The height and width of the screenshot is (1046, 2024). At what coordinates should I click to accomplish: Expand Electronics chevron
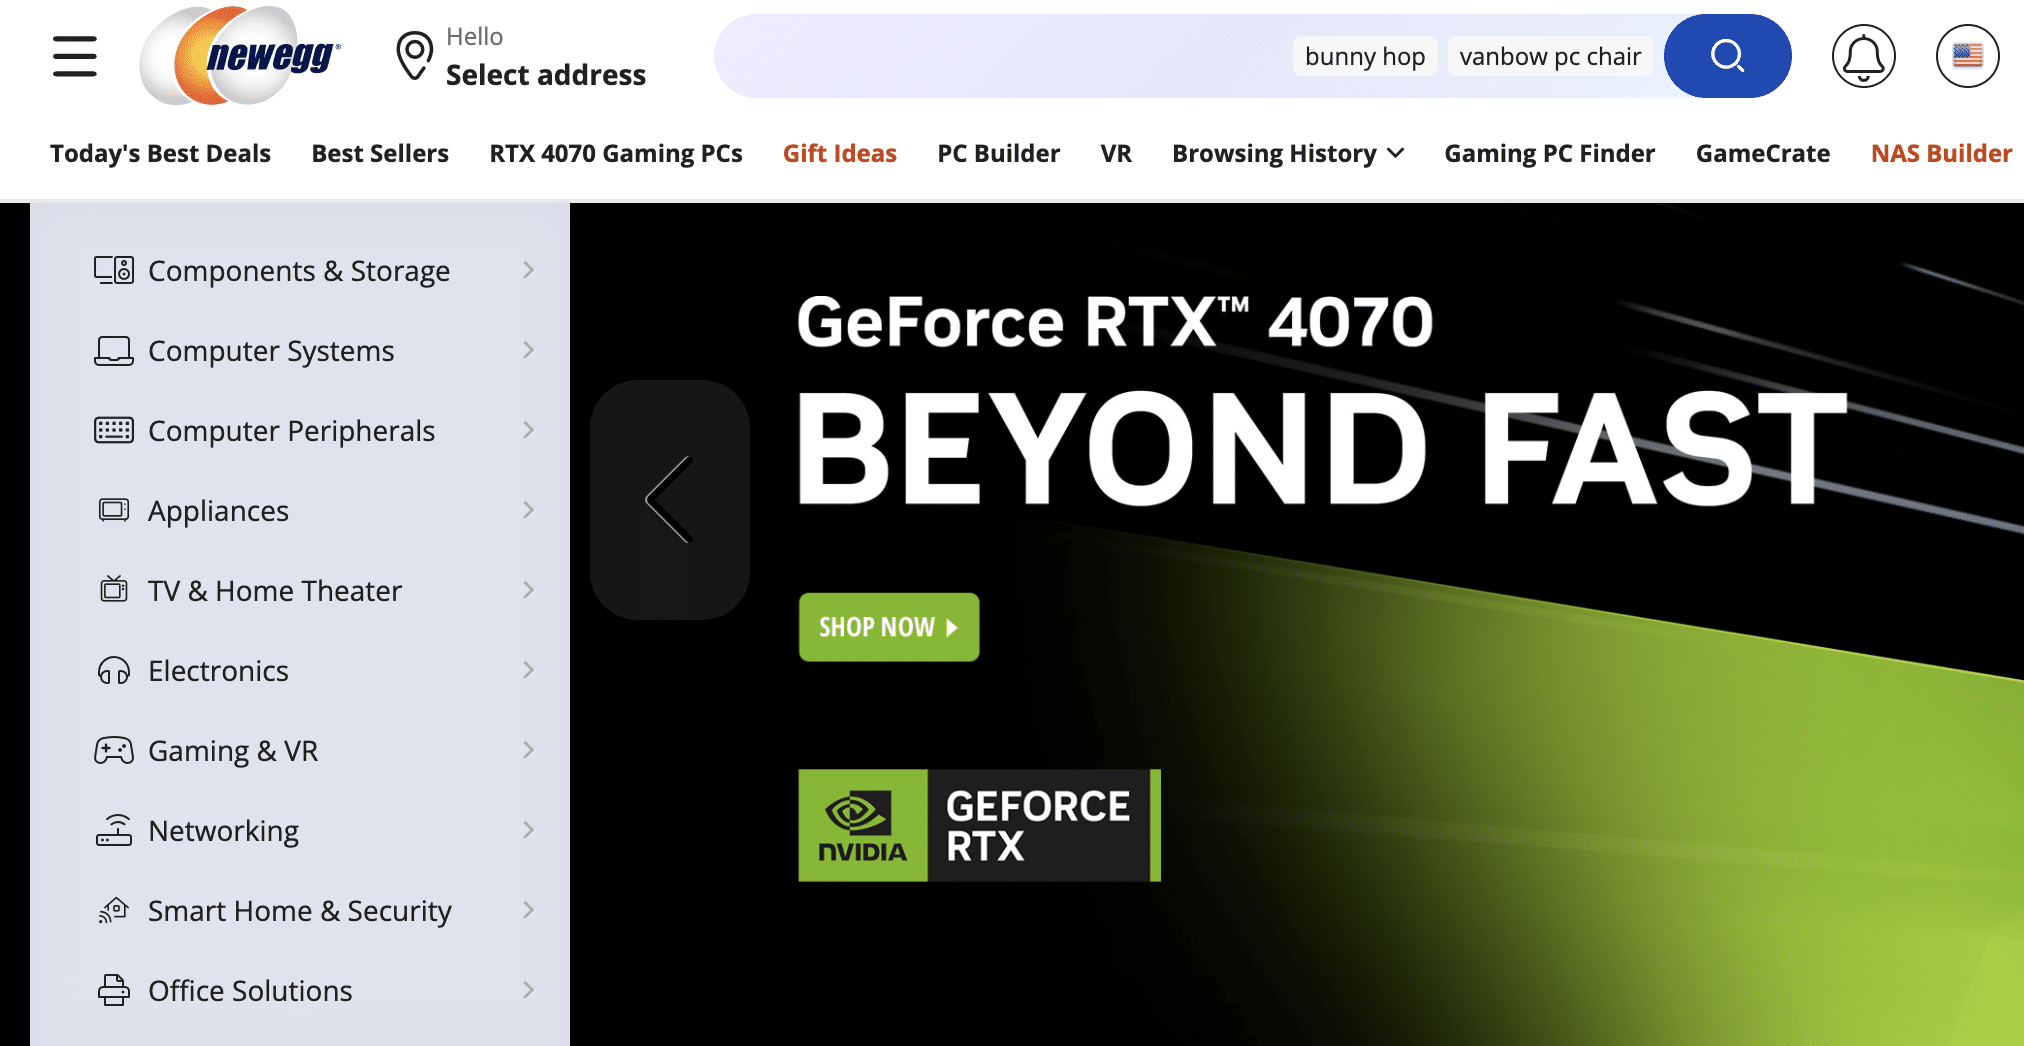[528, 670]
